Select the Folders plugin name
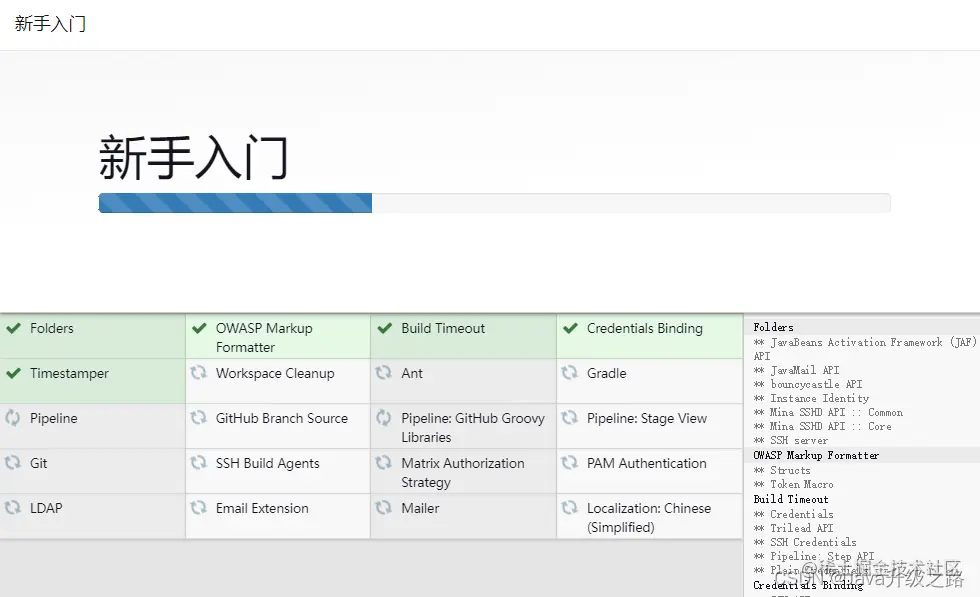This screenshot has width=980, height=597. pos(52,328)
